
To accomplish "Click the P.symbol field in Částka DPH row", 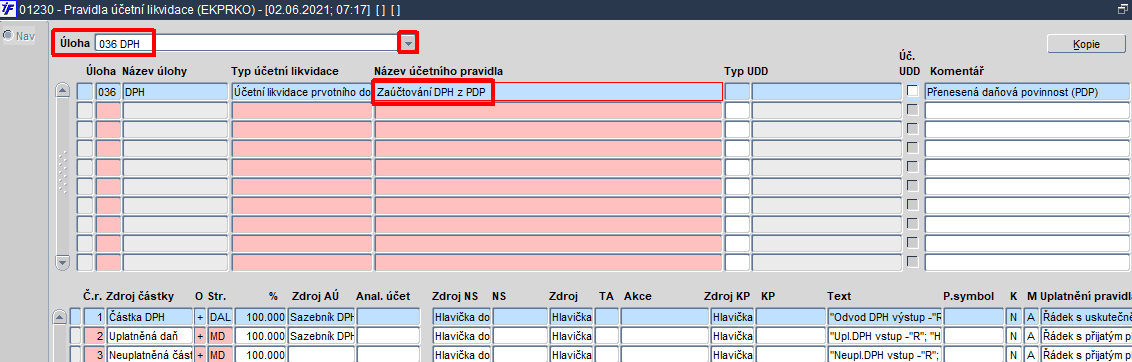I will pyautogui.click(x=974, y=316).
